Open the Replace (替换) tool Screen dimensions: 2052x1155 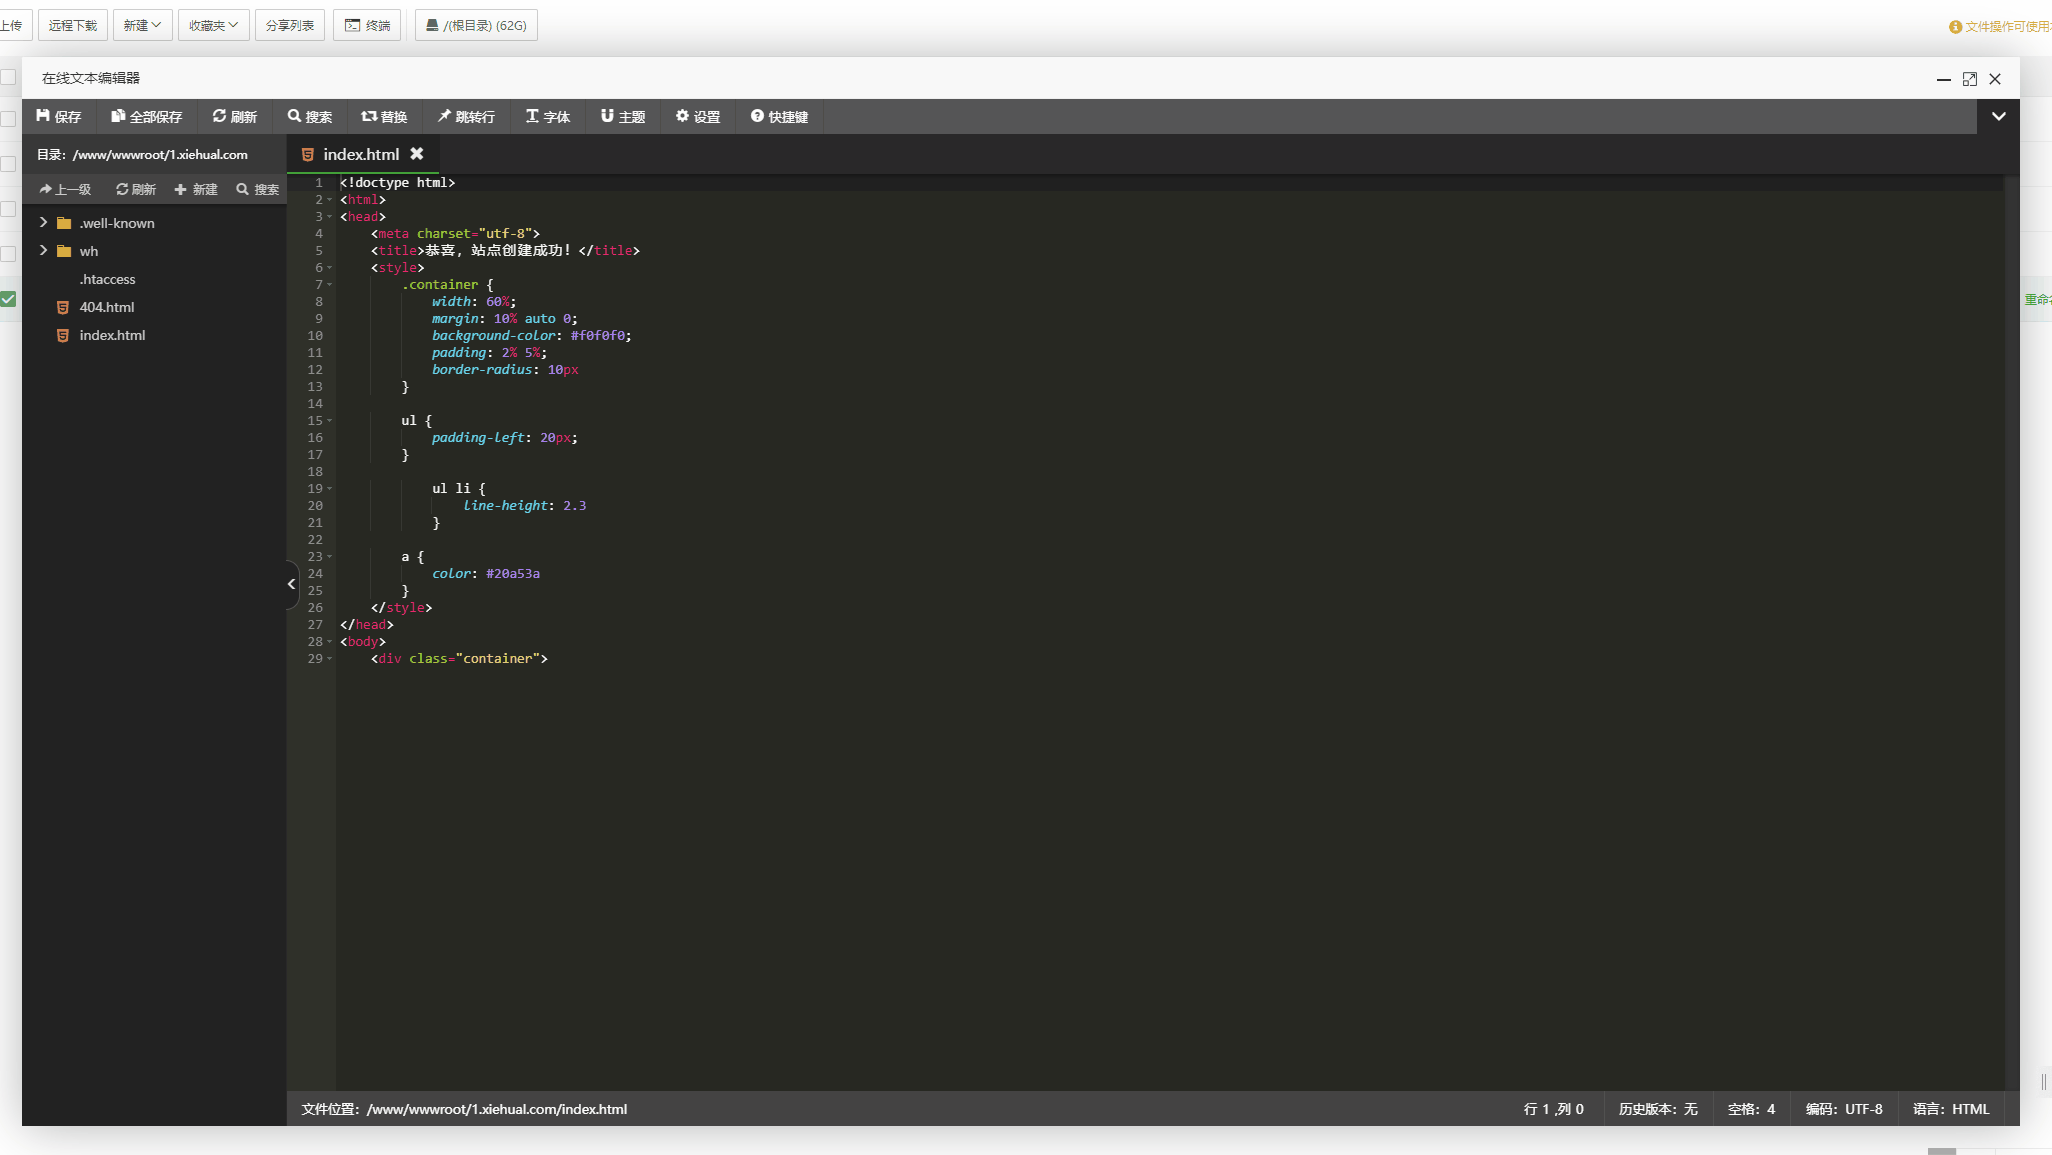tap(384, 117)
